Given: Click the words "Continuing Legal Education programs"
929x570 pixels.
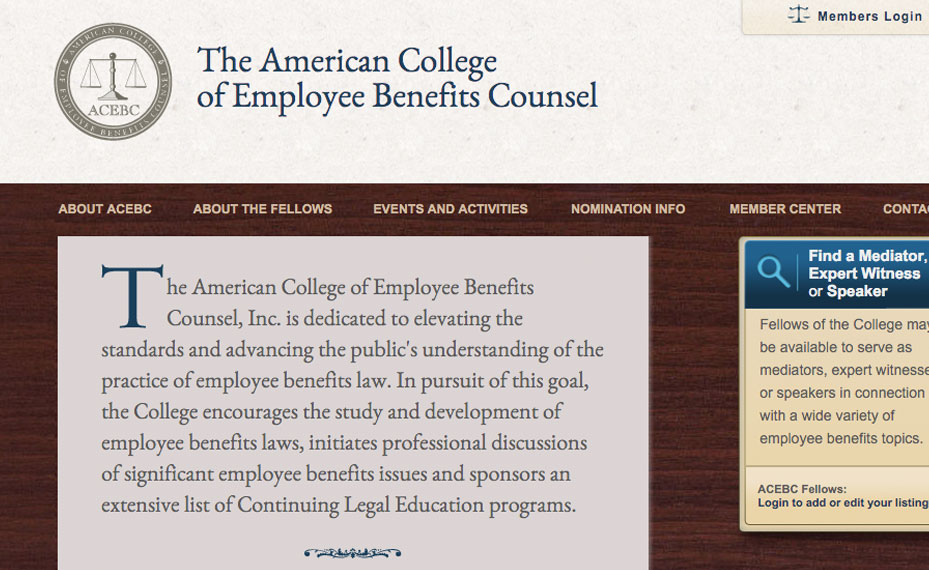Looking at the screenshot, I should coord(406,504).
